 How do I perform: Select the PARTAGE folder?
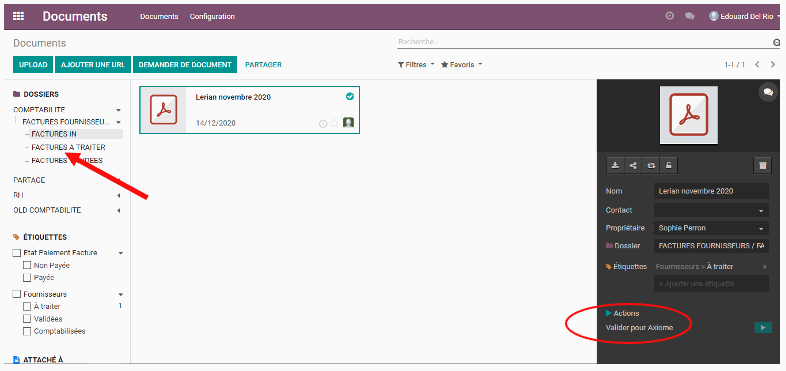point(29,180)
